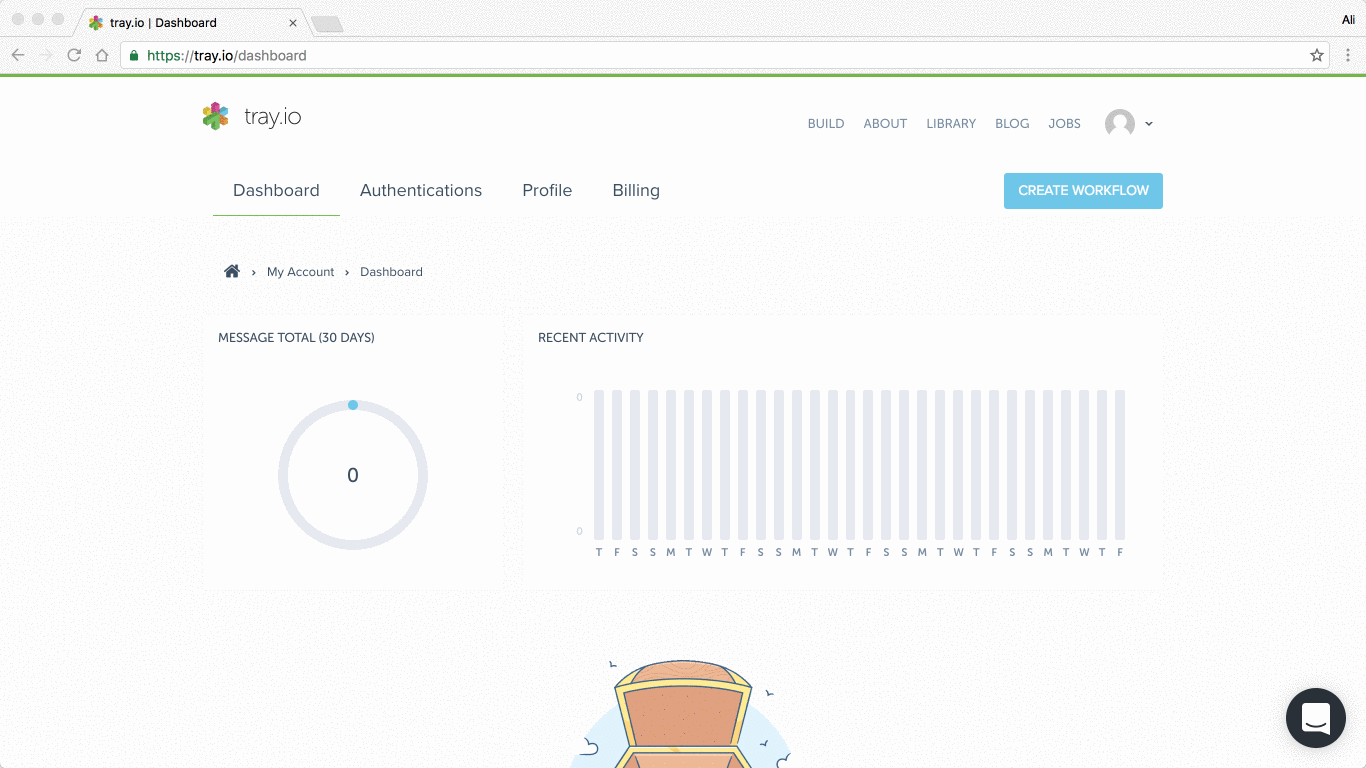Open the Profile tab
This screenshot has width=1366, height=768.
click(x=547, y=190)
